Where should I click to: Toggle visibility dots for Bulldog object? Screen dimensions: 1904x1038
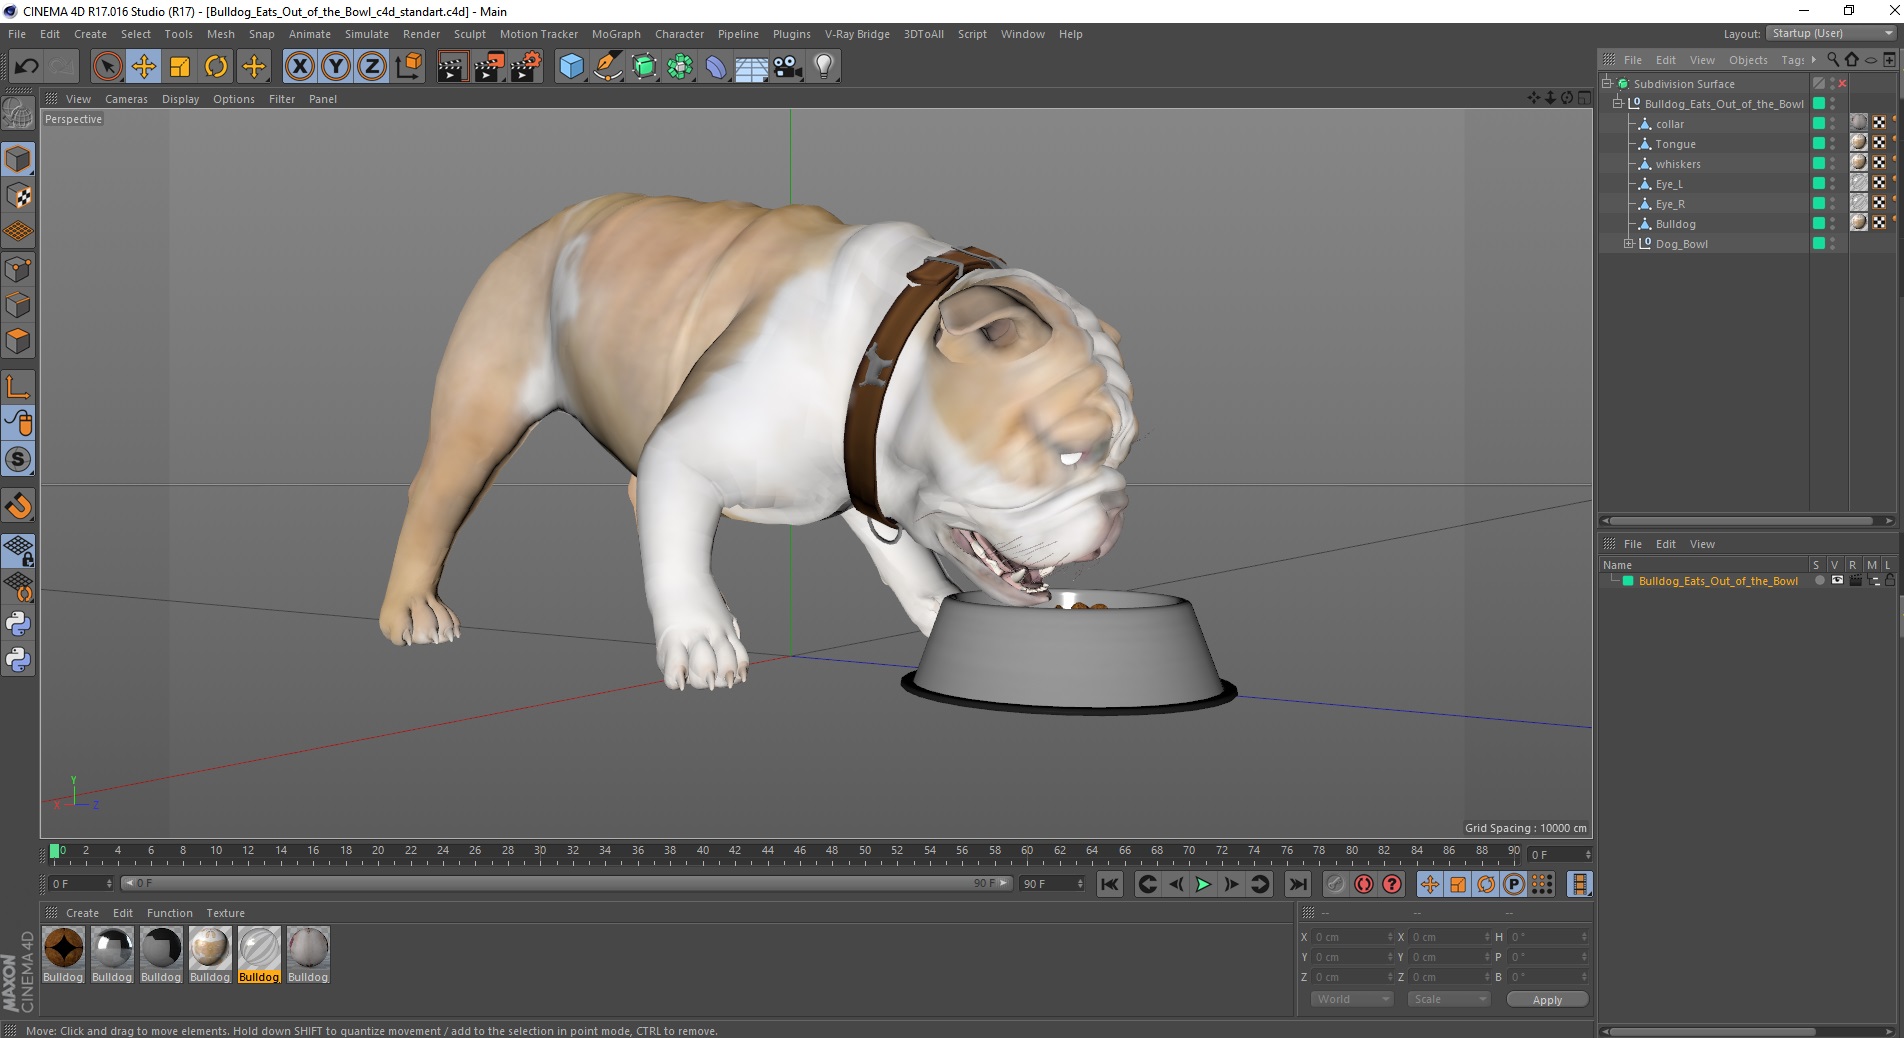click(x=1832, y=224)
